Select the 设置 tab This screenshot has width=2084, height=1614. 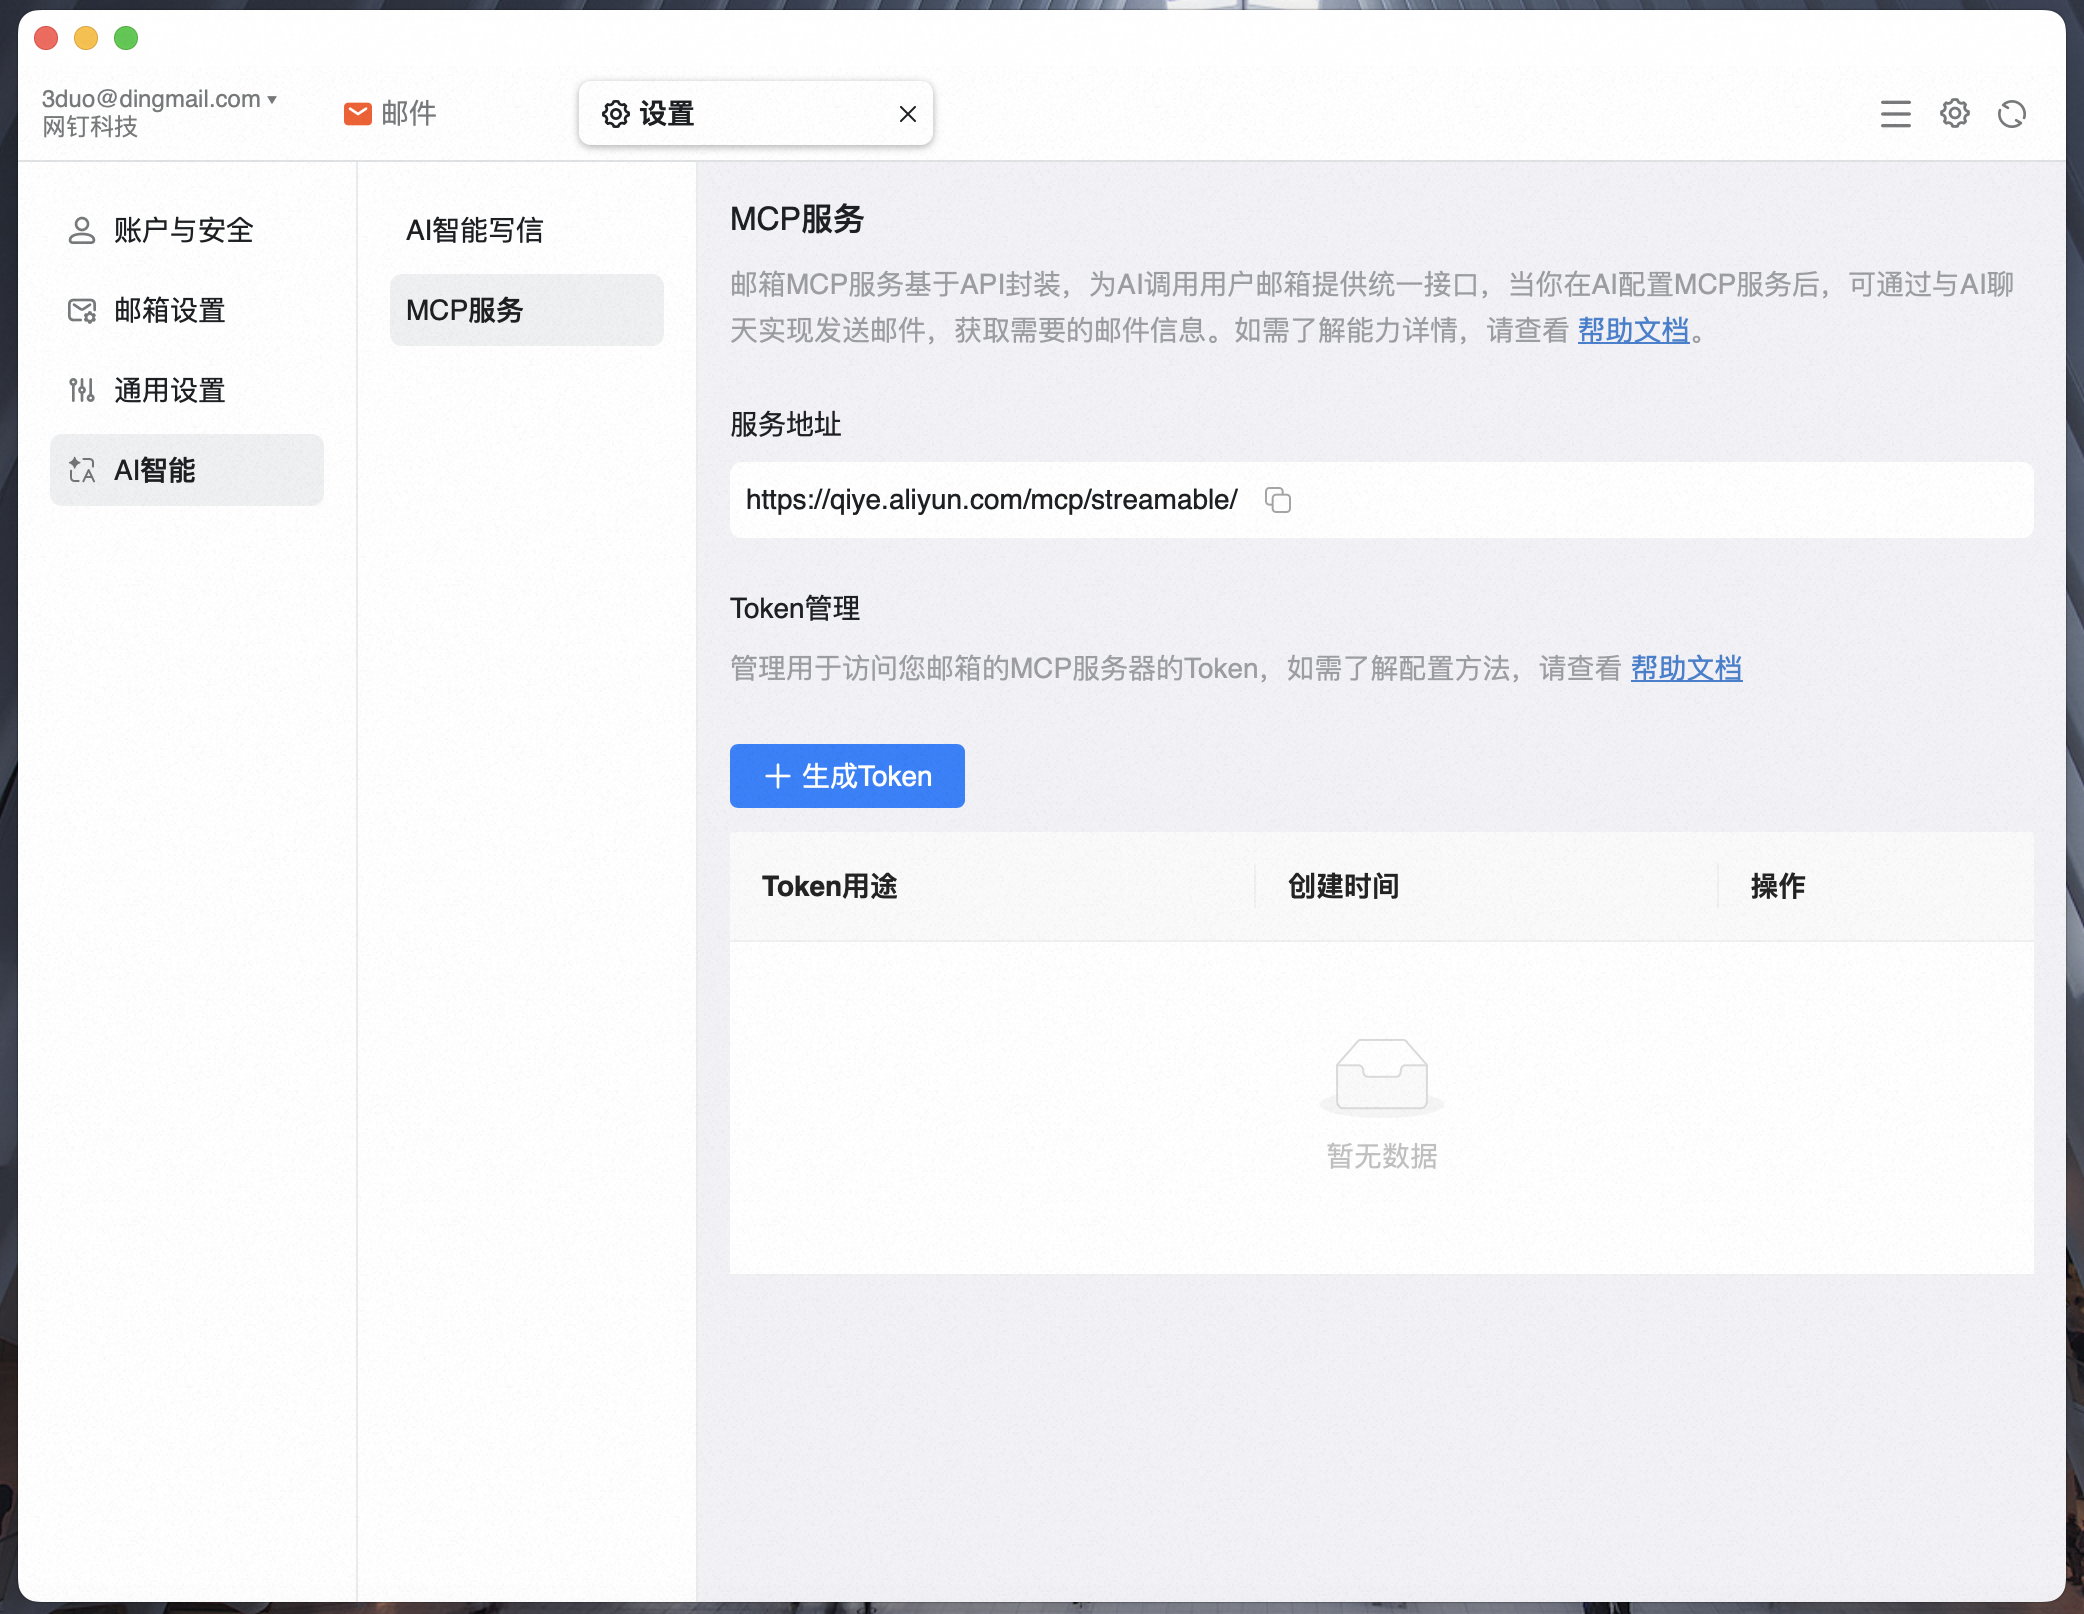tap(667, 114)
